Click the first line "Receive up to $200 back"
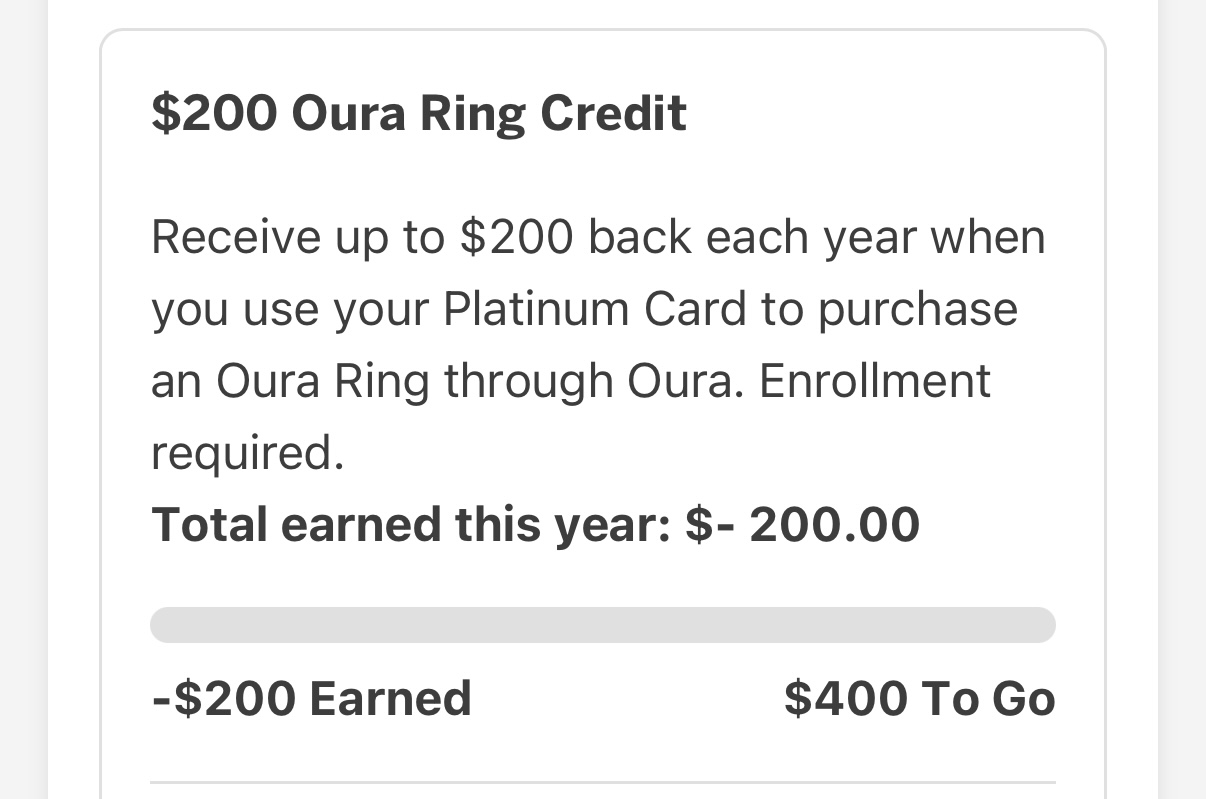The image size is (1206, 799). tap(421, 237)
